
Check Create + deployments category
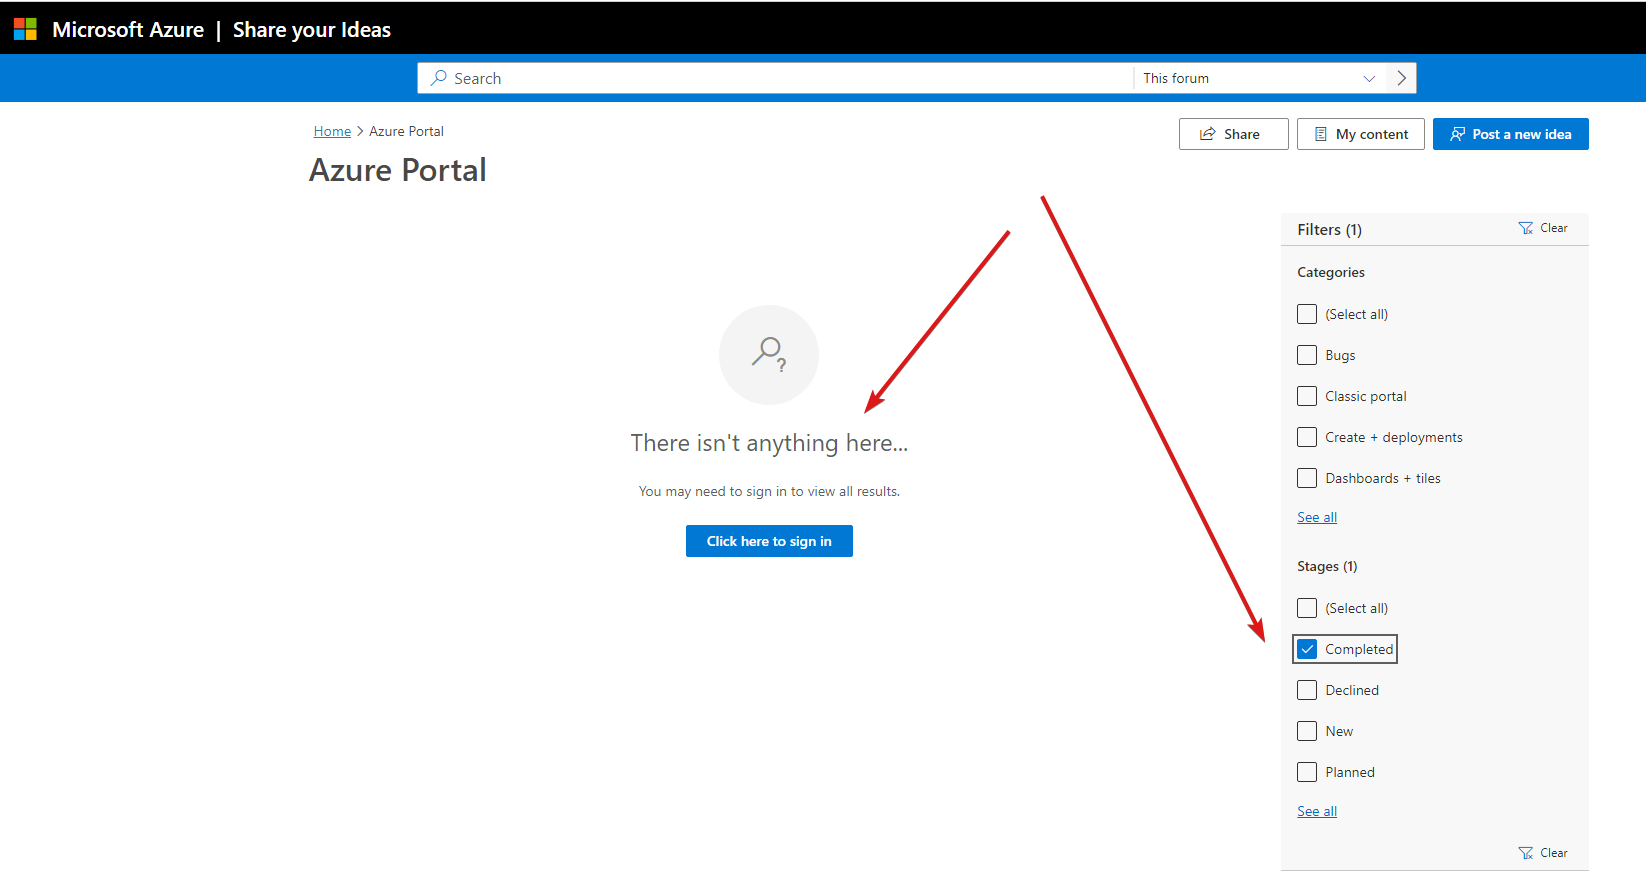pos(1307,437)
